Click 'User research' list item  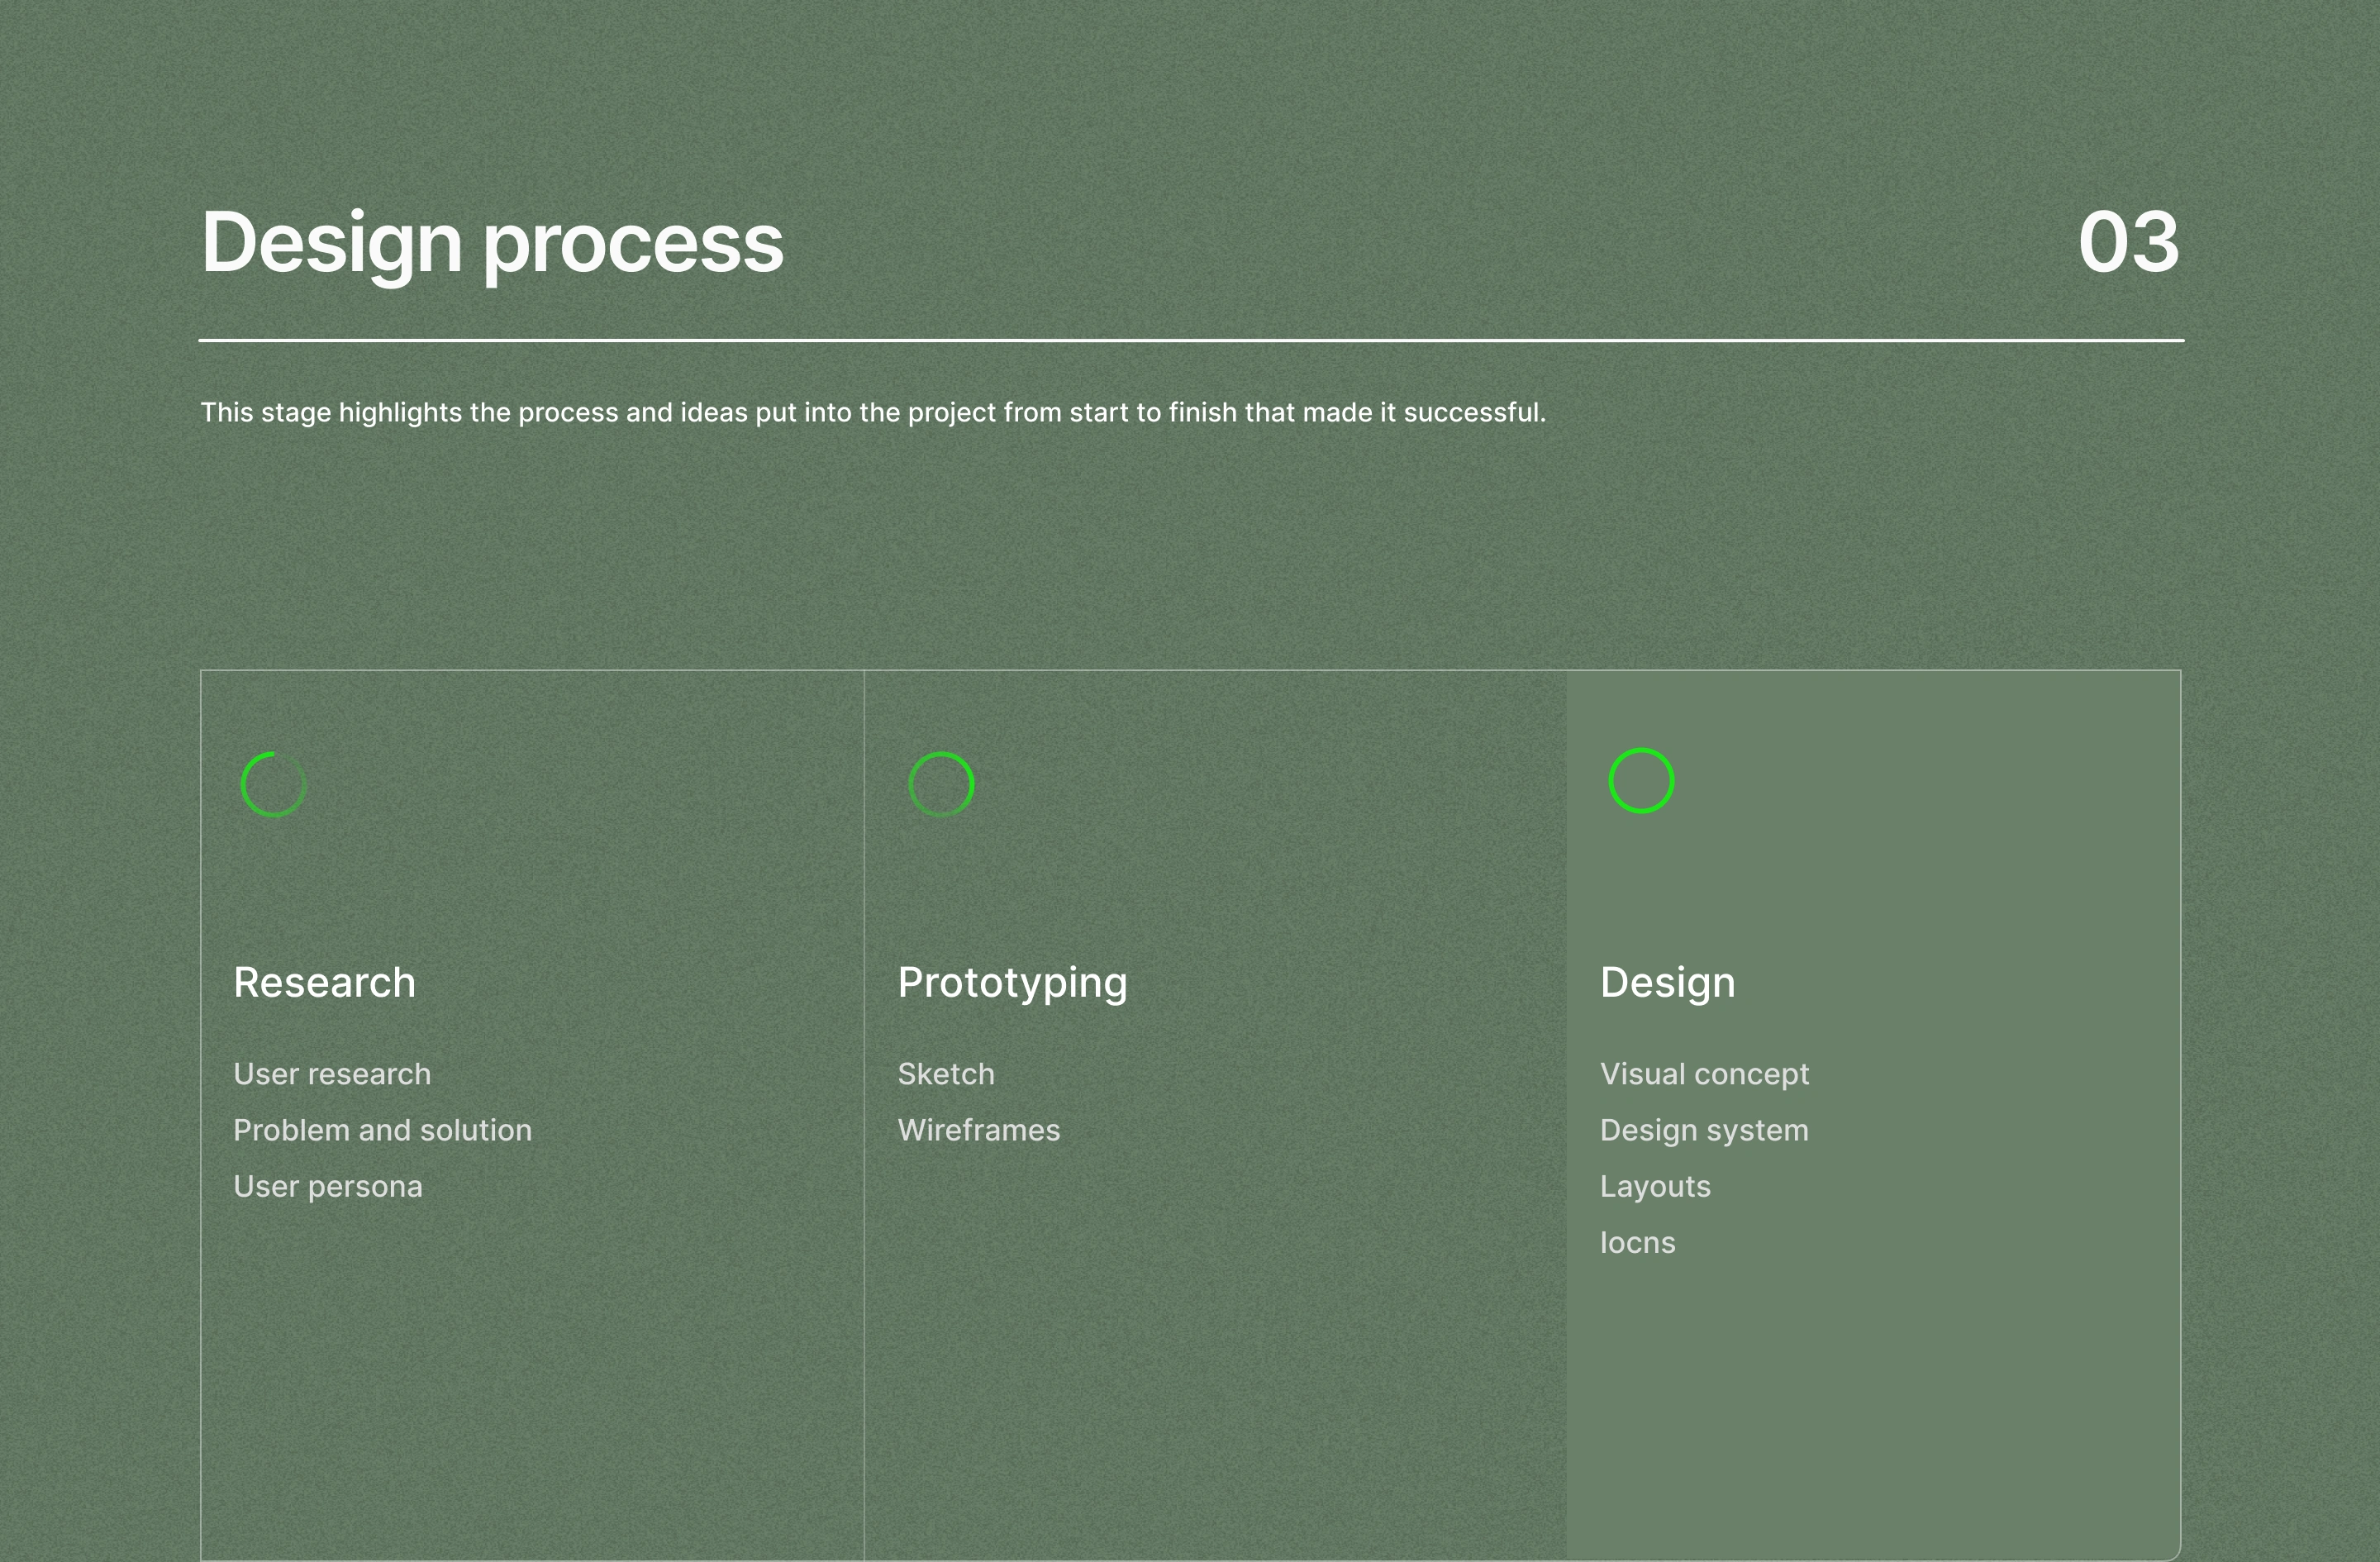(332, 1074)
